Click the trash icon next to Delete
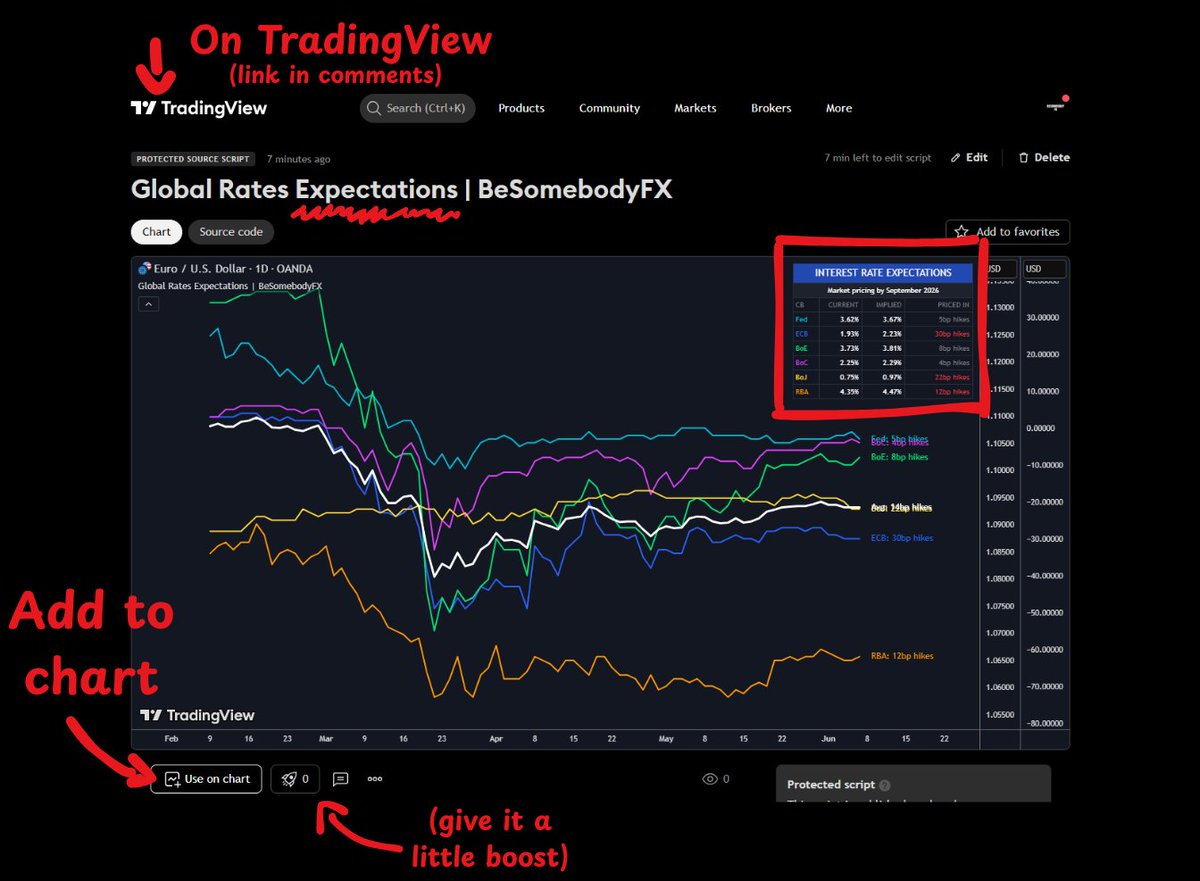 click(1023, 158)
